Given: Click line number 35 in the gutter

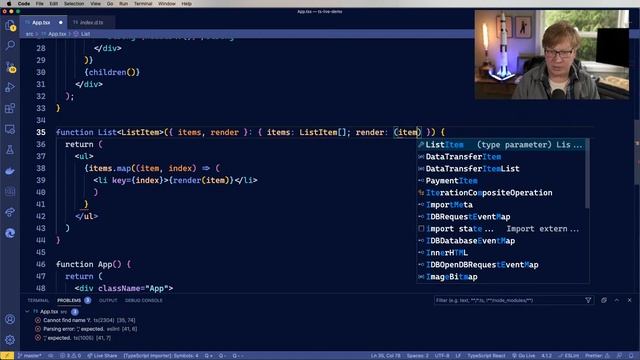Looking at the screenshot, I should pyautogui.click(x=40, y=132).
